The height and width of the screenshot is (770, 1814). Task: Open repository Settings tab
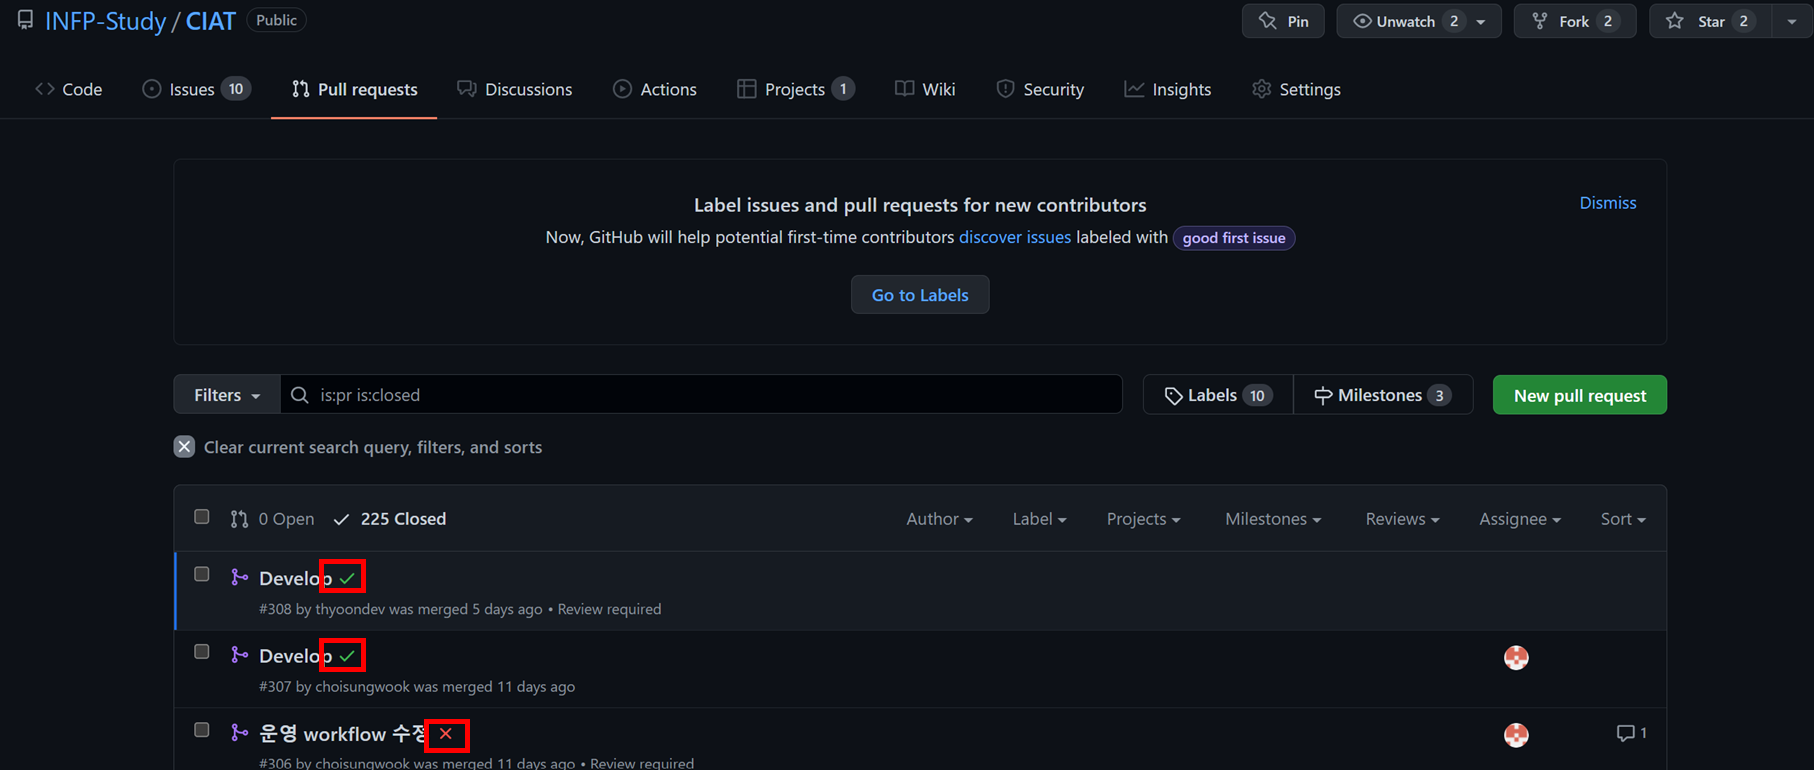tap(1296, 89)
